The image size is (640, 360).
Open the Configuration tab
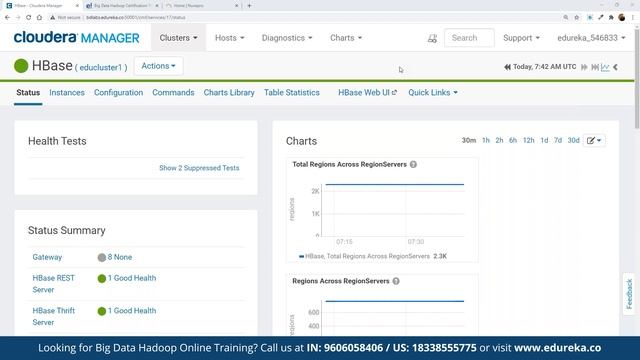(x=118, y=93)
